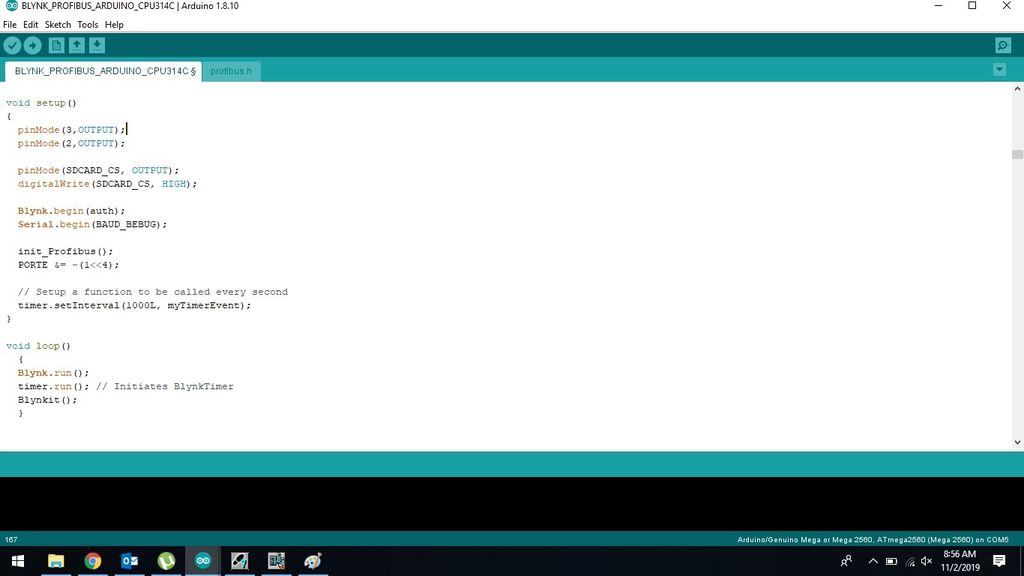
Task: Click the 'PORTE &= ~(1<<4);' line
Action: tap(69, 264)
